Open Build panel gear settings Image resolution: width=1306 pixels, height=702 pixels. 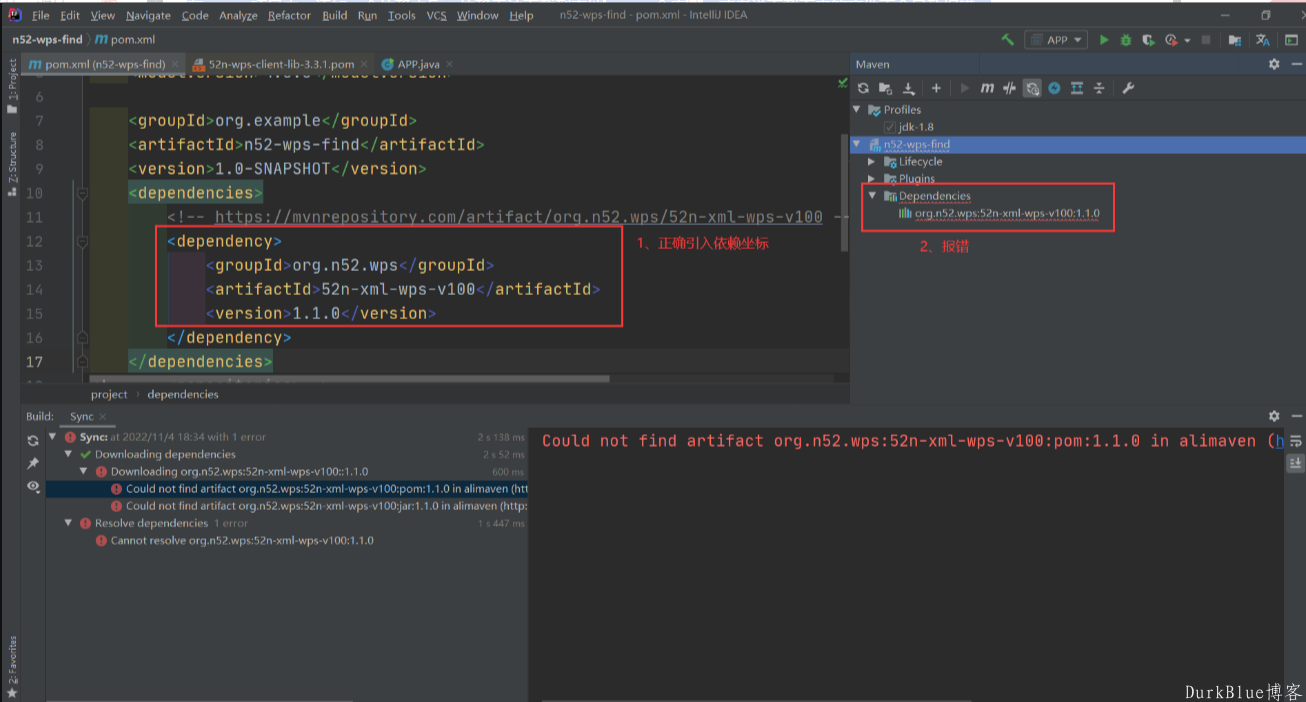pos(1274,416)
